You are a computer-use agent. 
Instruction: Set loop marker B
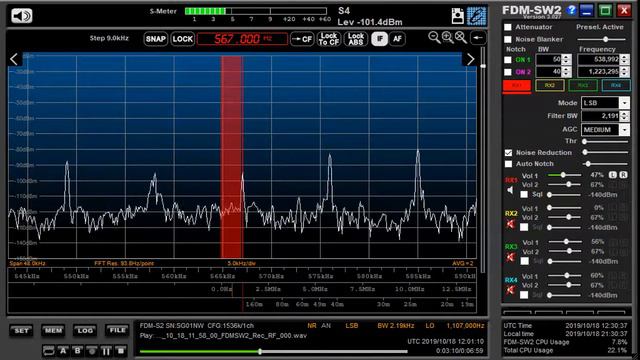point(78,351)
